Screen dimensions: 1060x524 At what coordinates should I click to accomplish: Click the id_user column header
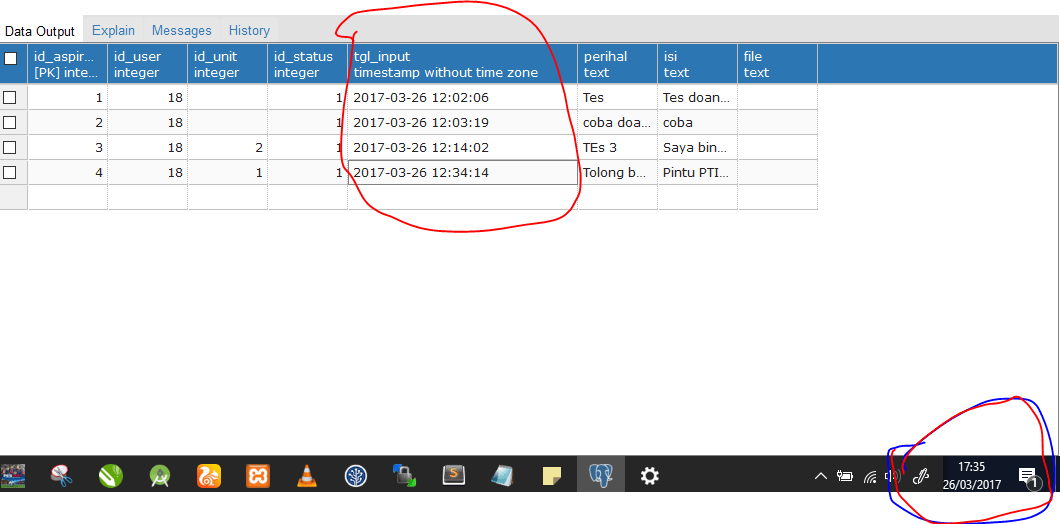click(147, 64)
